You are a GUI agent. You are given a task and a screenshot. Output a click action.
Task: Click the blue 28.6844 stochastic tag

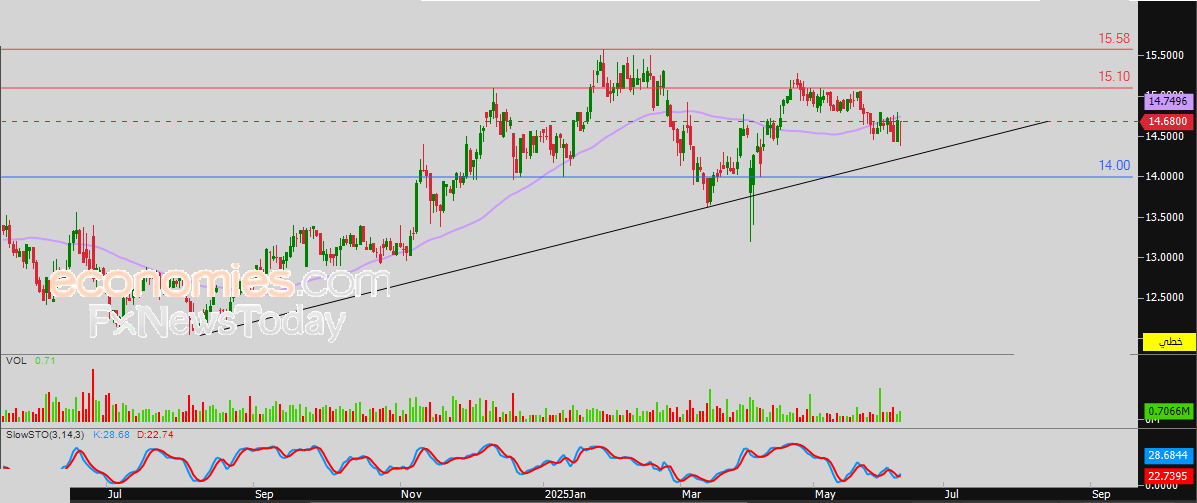pos(1168,455)
